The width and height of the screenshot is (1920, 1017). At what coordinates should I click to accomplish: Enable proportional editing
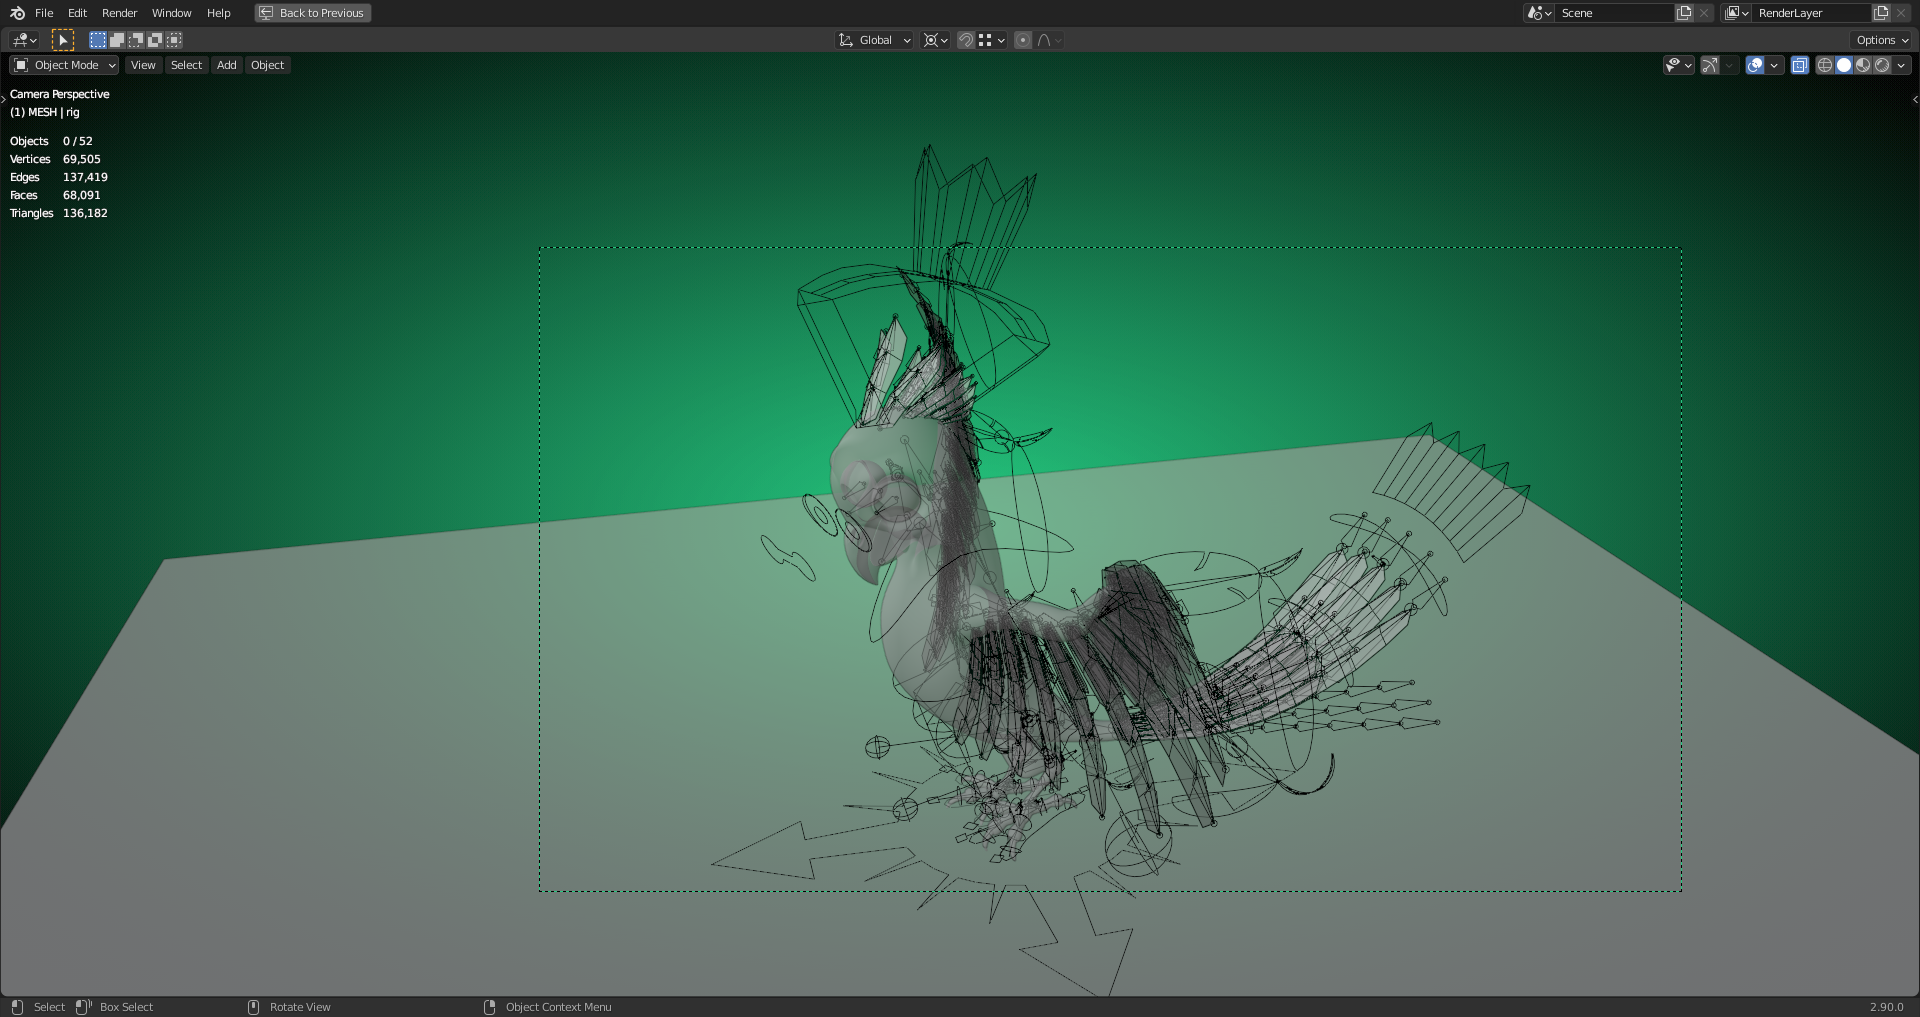coord(1023,40)
